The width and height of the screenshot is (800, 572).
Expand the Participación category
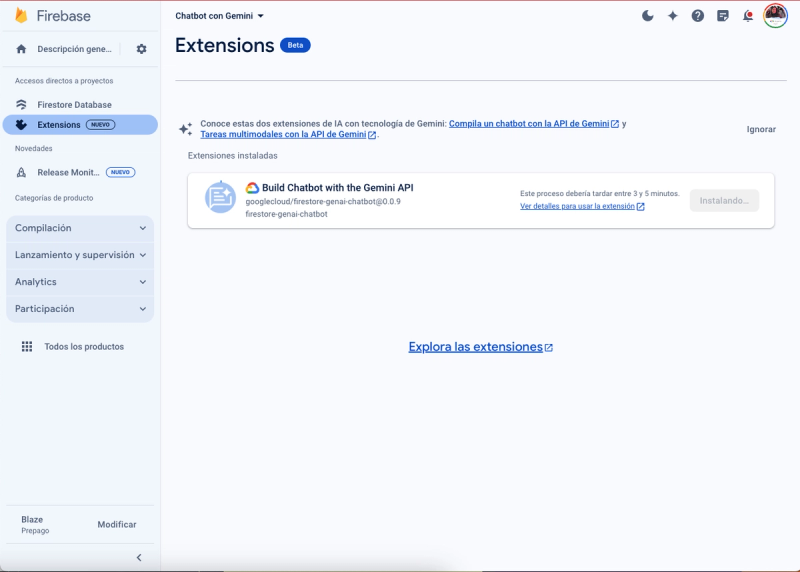click(x=80, y=309)
